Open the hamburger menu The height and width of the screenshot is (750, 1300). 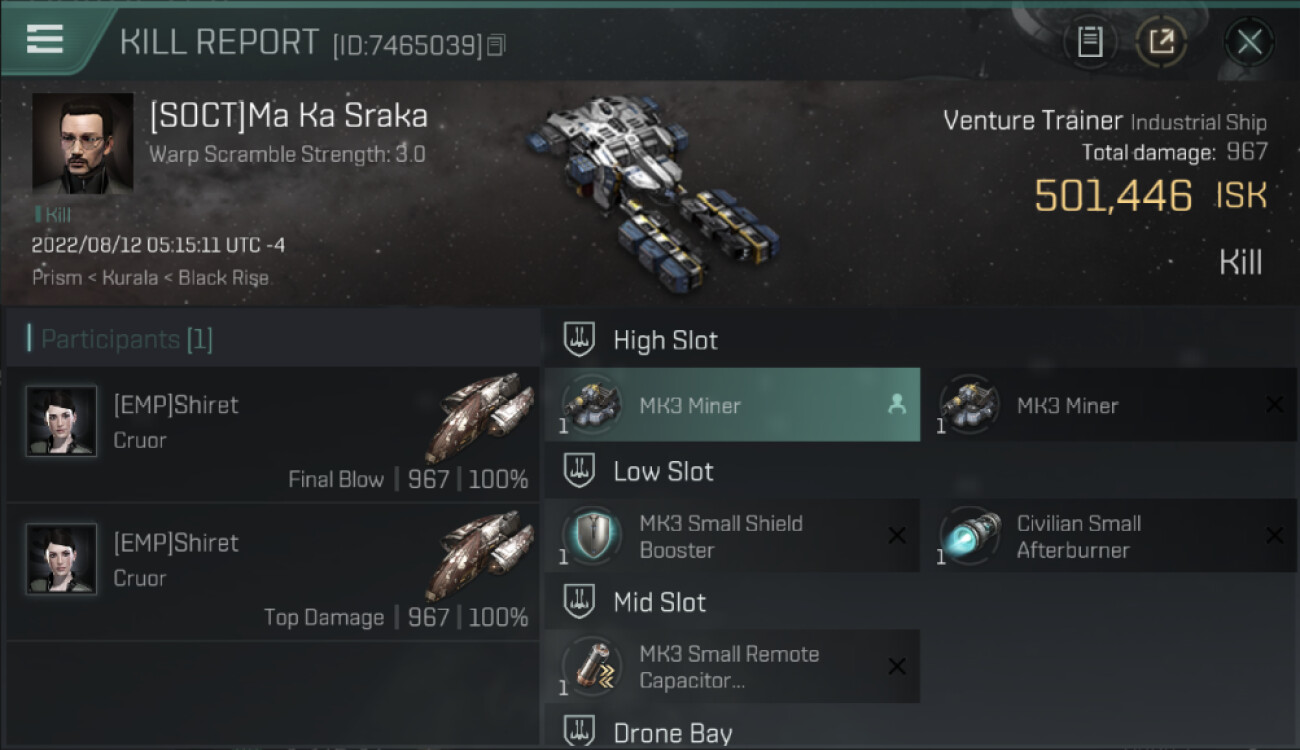[45, 39]
